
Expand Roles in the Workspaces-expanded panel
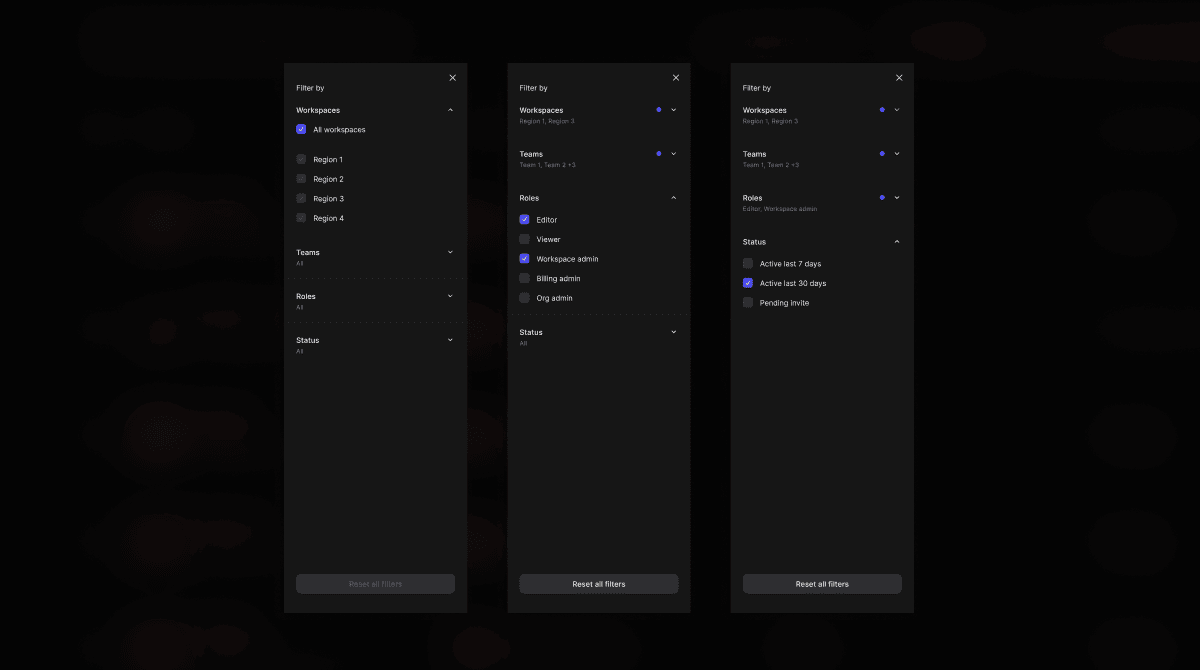pyautogui.click(x=450, y=296)
